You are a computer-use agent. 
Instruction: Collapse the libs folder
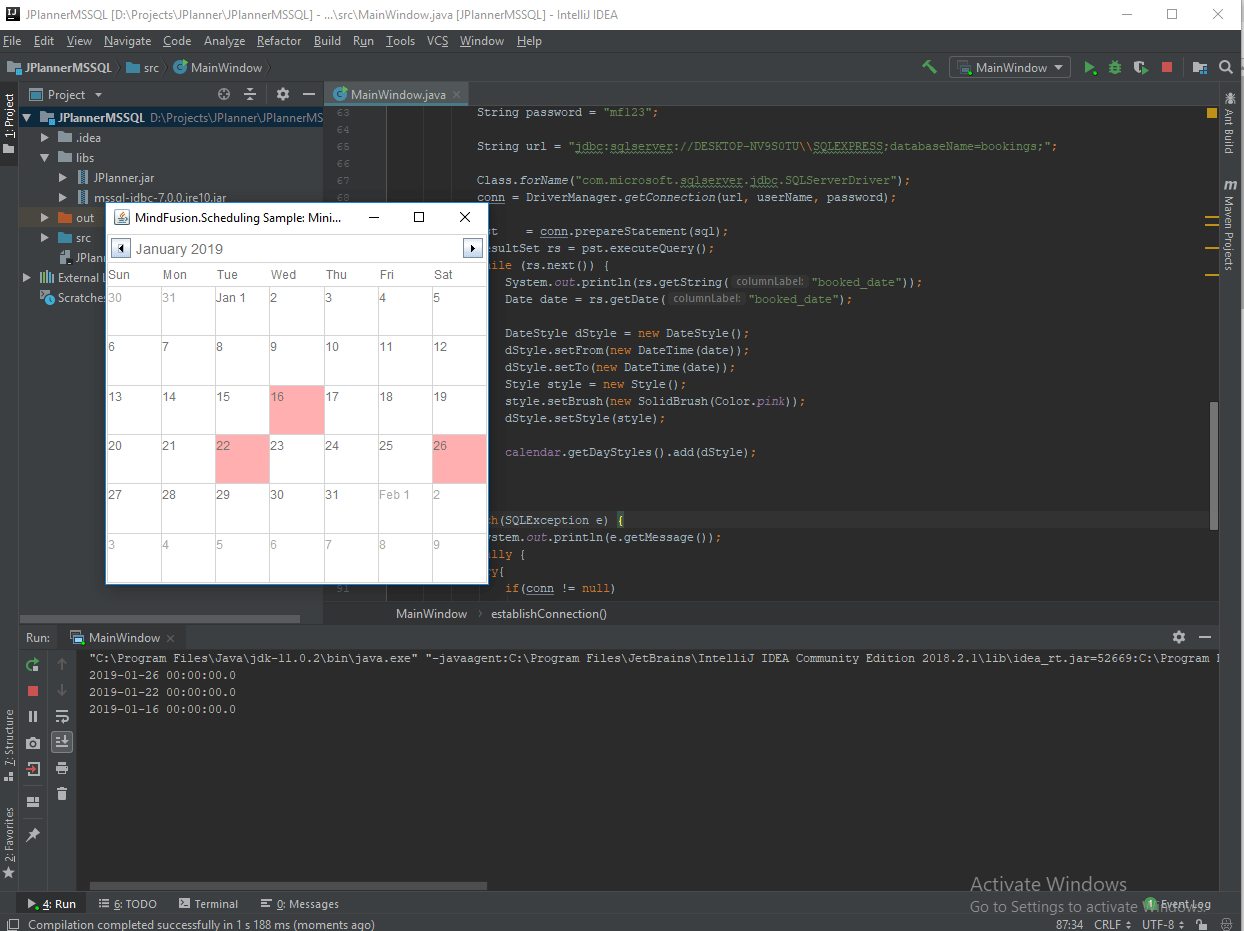point(45,157)
